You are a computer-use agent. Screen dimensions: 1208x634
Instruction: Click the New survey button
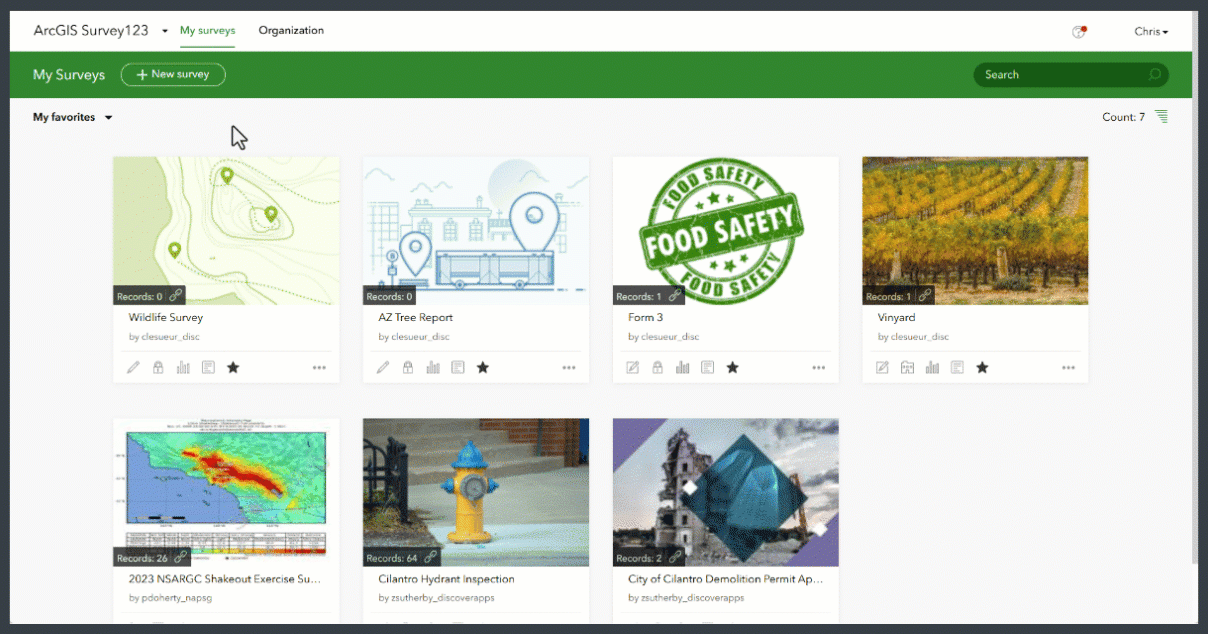pos(173,74)
